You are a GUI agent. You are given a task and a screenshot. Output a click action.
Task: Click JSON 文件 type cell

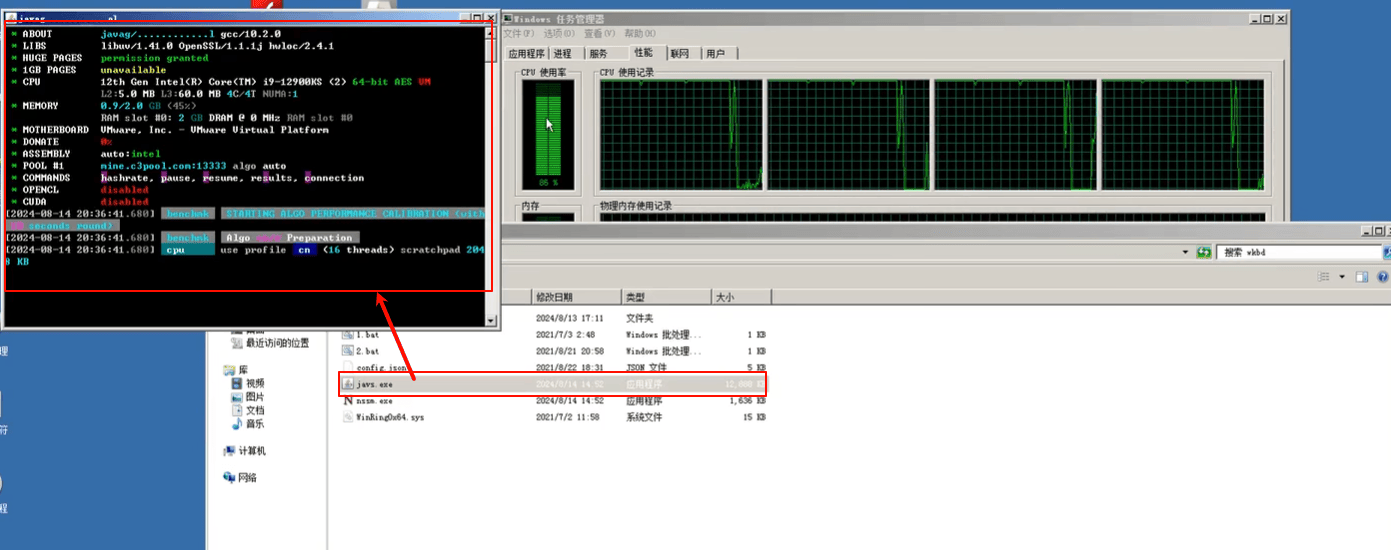pyautogui.click(x=645, y=367)
